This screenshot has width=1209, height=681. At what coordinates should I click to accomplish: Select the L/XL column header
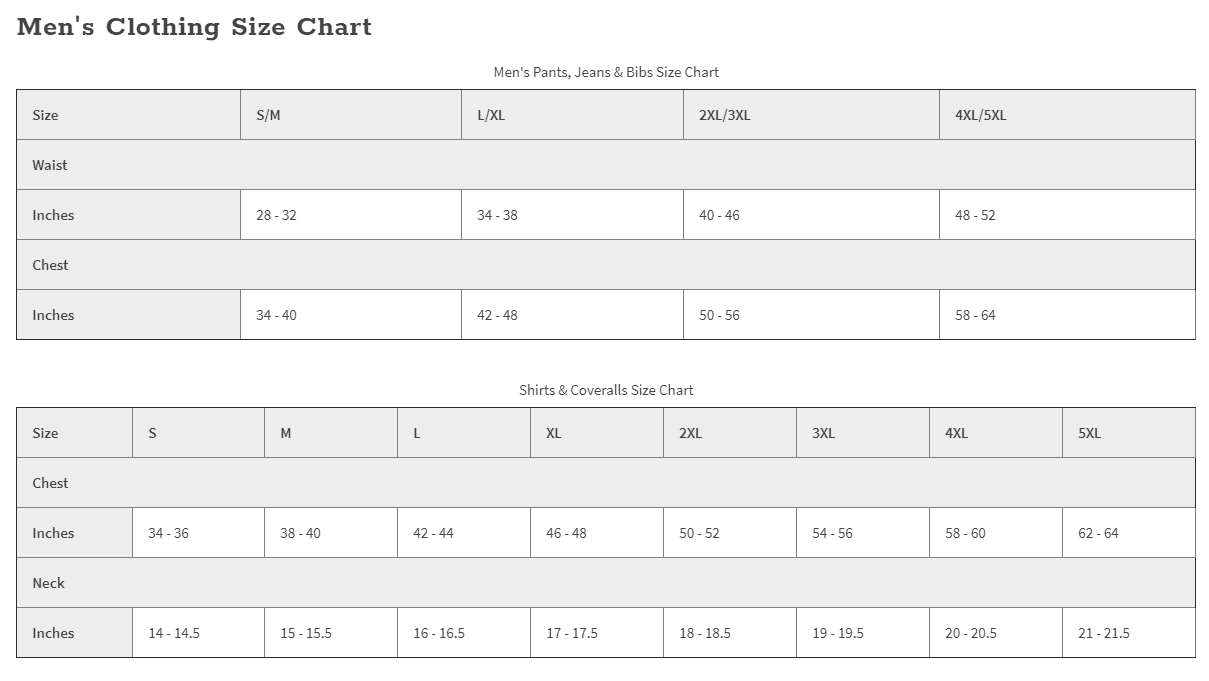click(x=491, y=115)
